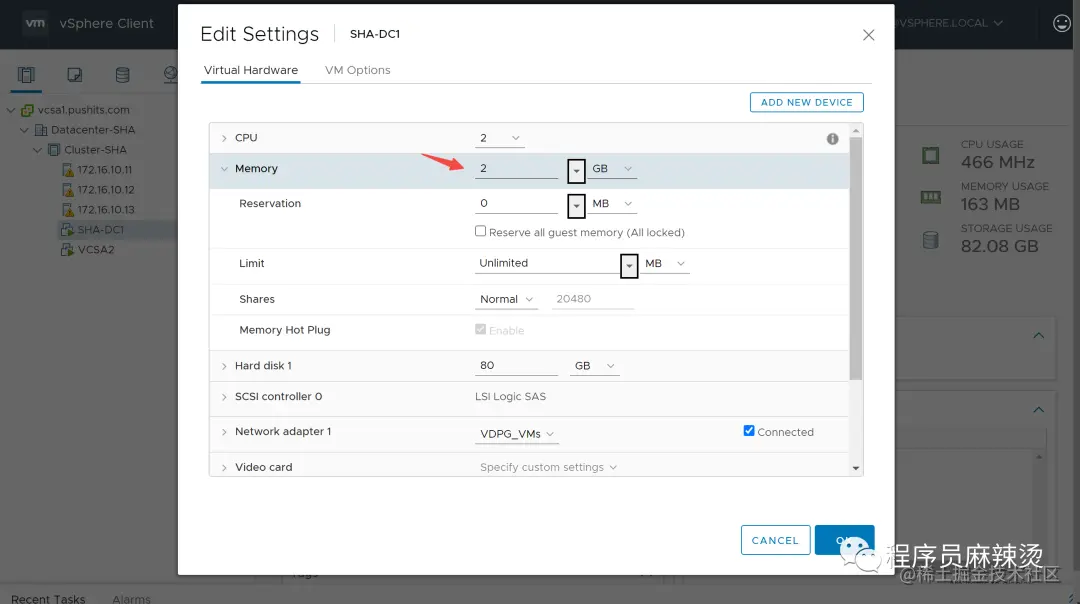Click the hardware list scrollbar thumb
The height and width of the screenshot is (604, 1080).
click(x=855, y=258)
